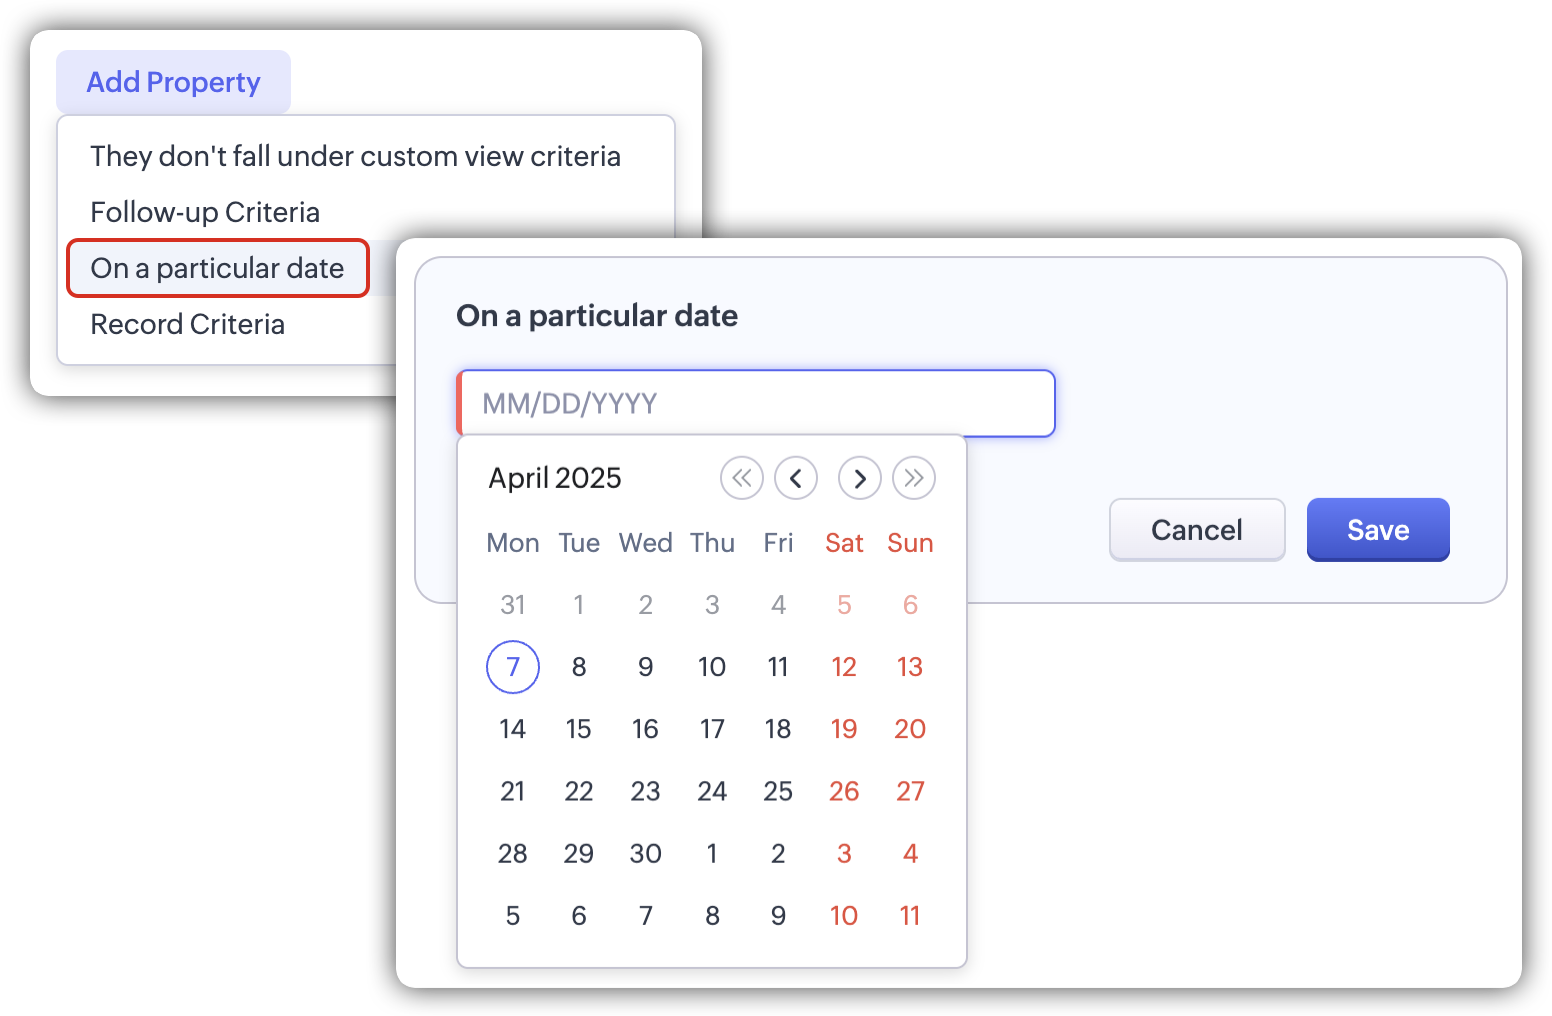The width and height of the screenshot is (1552, 1016).
Task: Click the Add Property button
Action: point(173,82)
